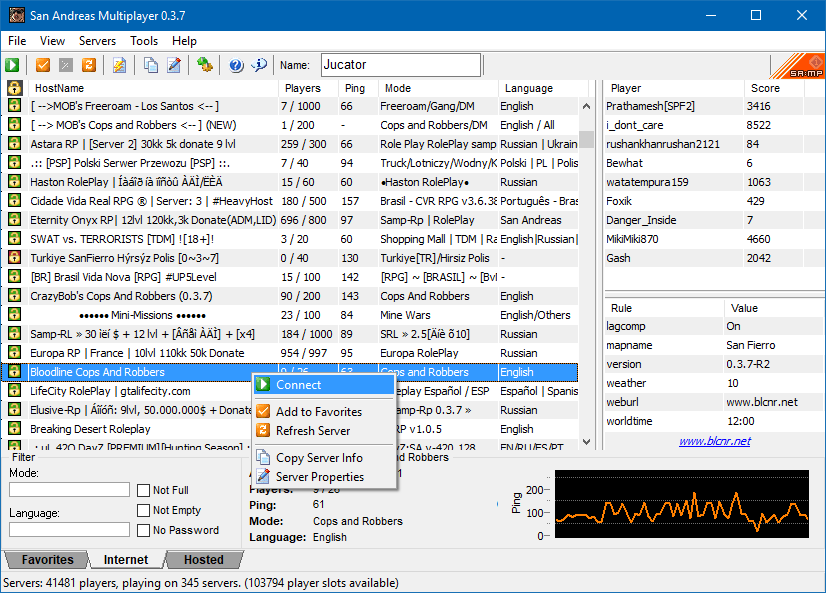Viewport: 826px width, 593px height.
Task: Click lock icon of CrazyBob's Cops row
Action: coord(15,295)
